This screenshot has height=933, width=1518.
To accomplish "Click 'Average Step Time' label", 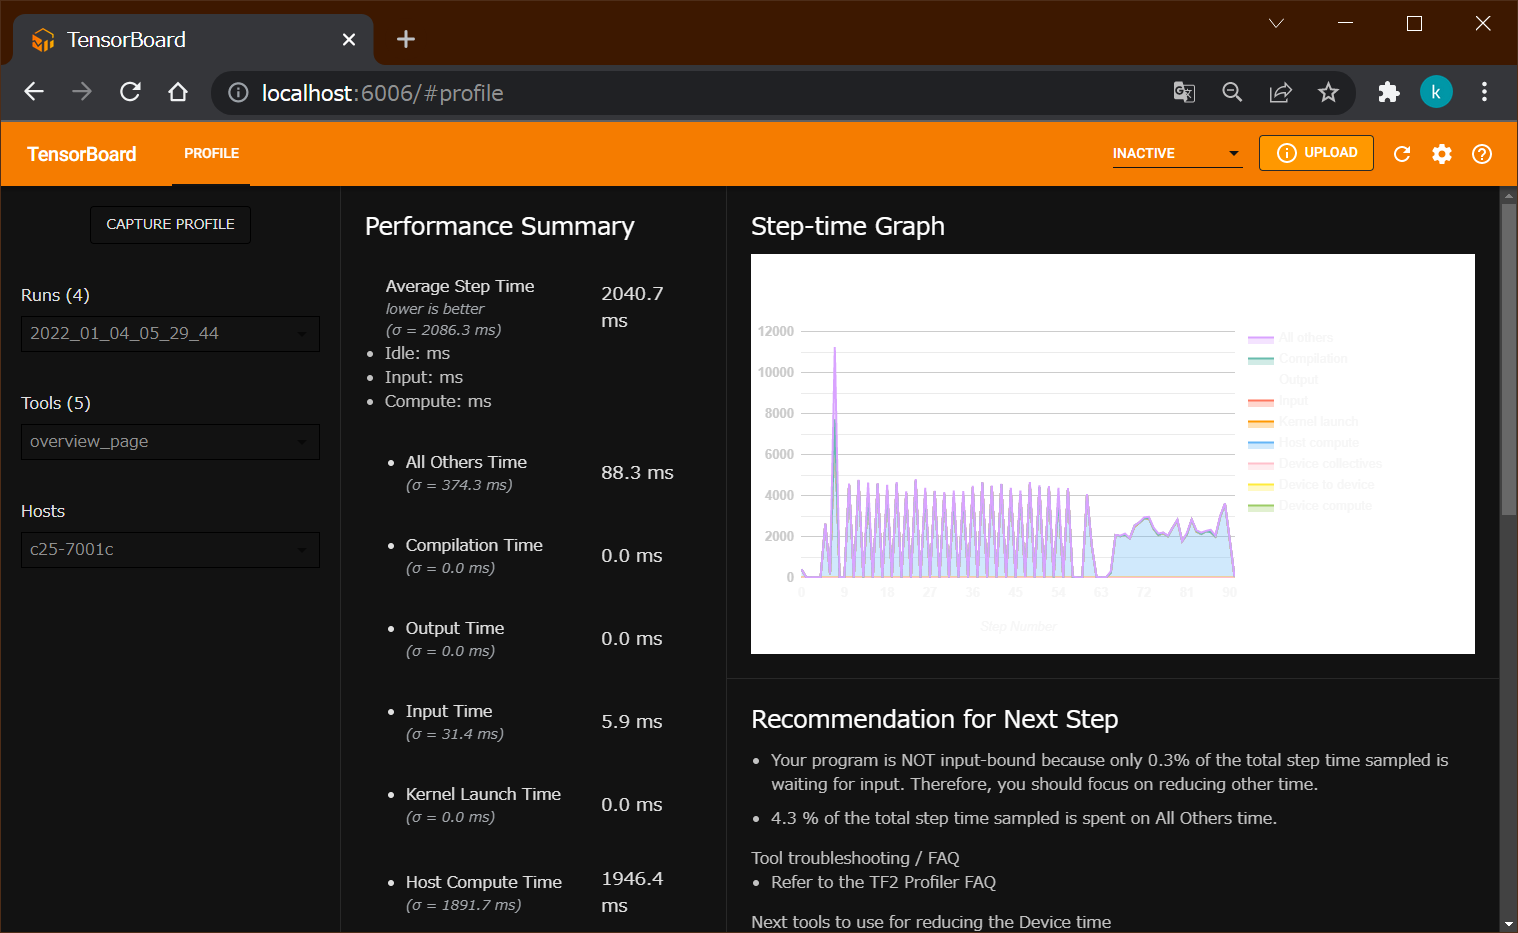I will coord(460,286).
